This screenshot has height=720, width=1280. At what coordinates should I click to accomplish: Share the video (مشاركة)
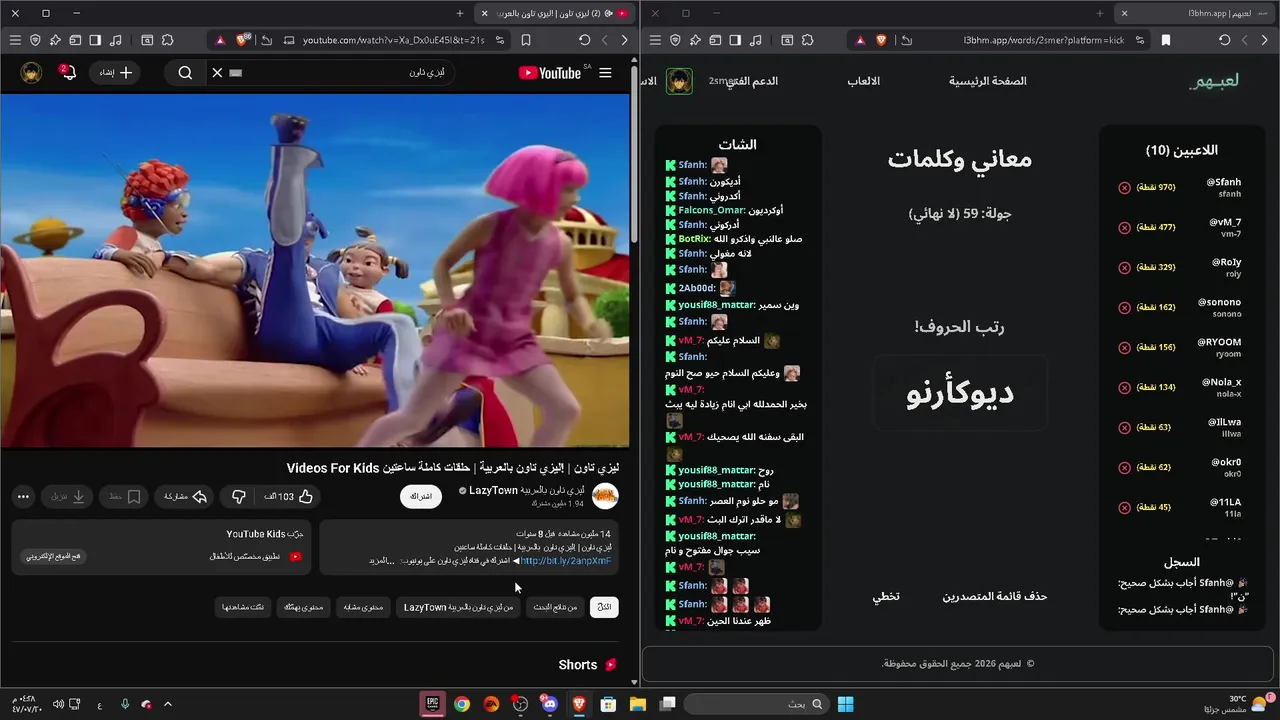[186, 496]
